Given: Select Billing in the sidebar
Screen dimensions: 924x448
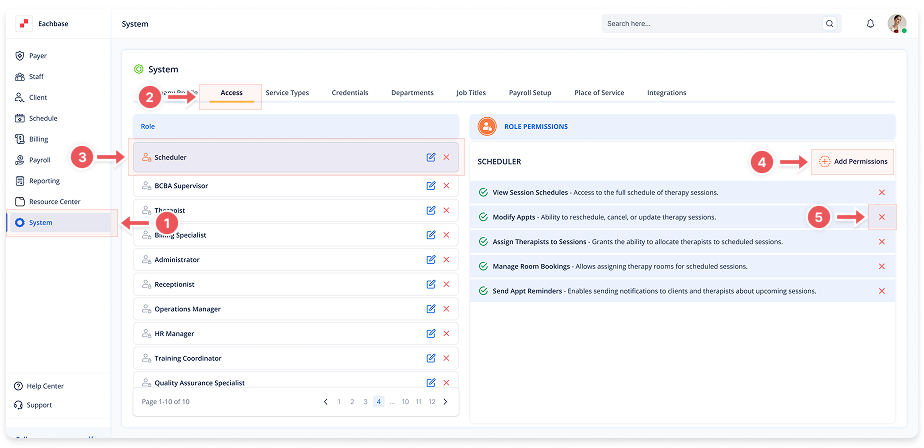Looking at the screenshot, I should (x=38, y=139).
